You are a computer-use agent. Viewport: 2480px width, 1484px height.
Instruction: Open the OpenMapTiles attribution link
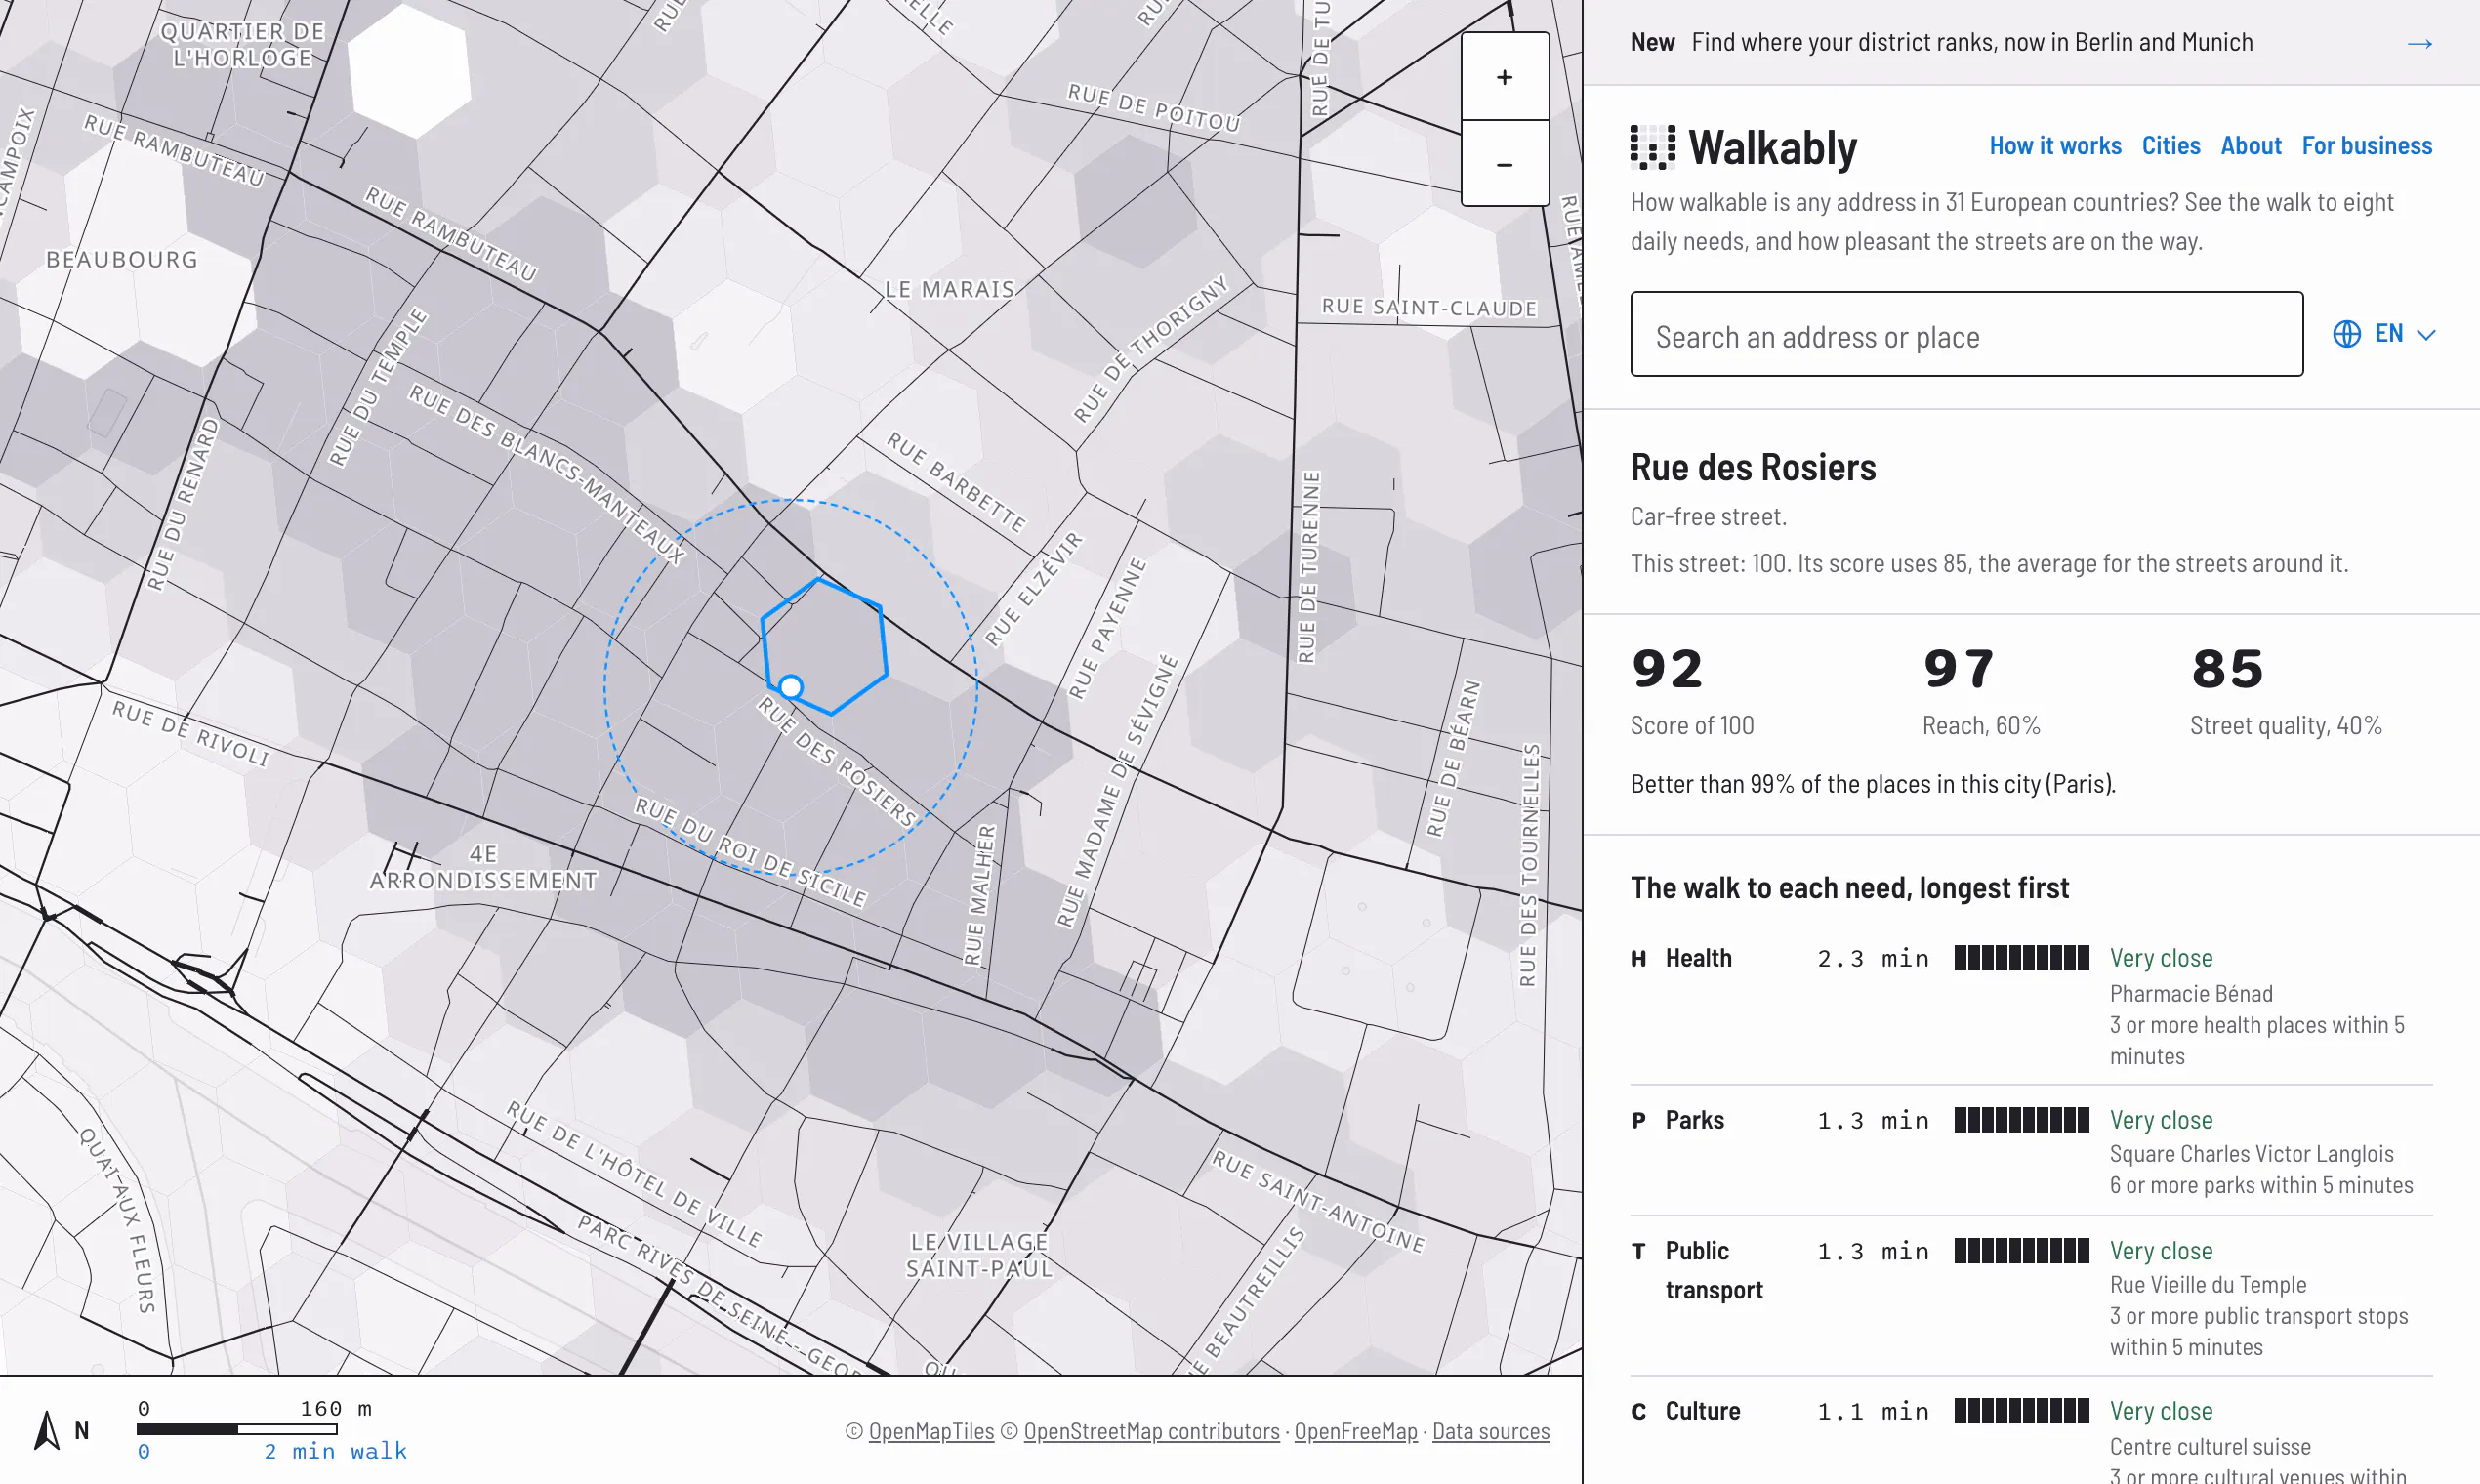coord(931,1431)
